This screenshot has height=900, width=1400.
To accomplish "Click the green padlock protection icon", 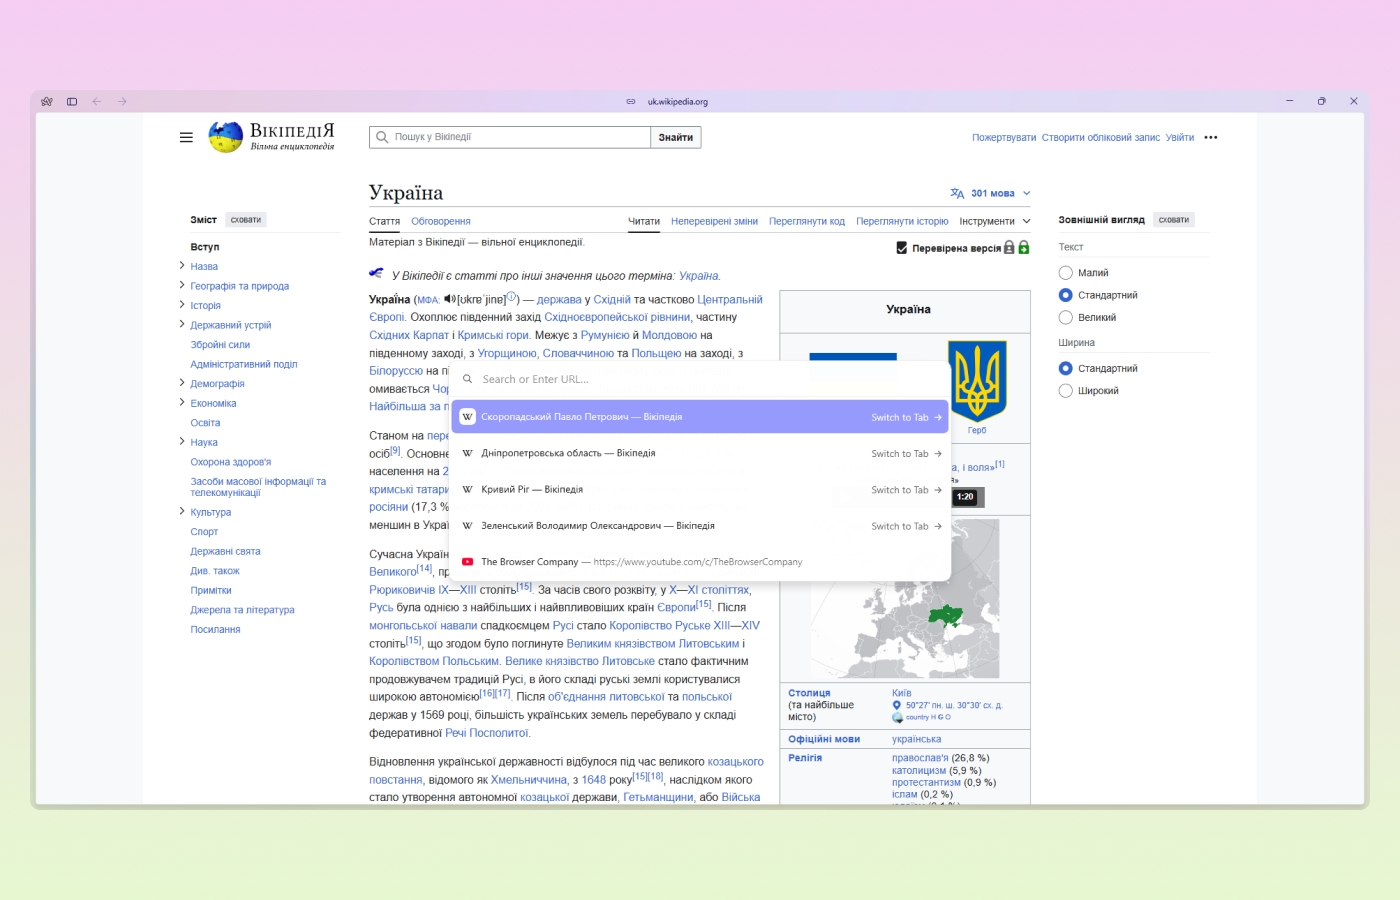I will point(1024,247).
